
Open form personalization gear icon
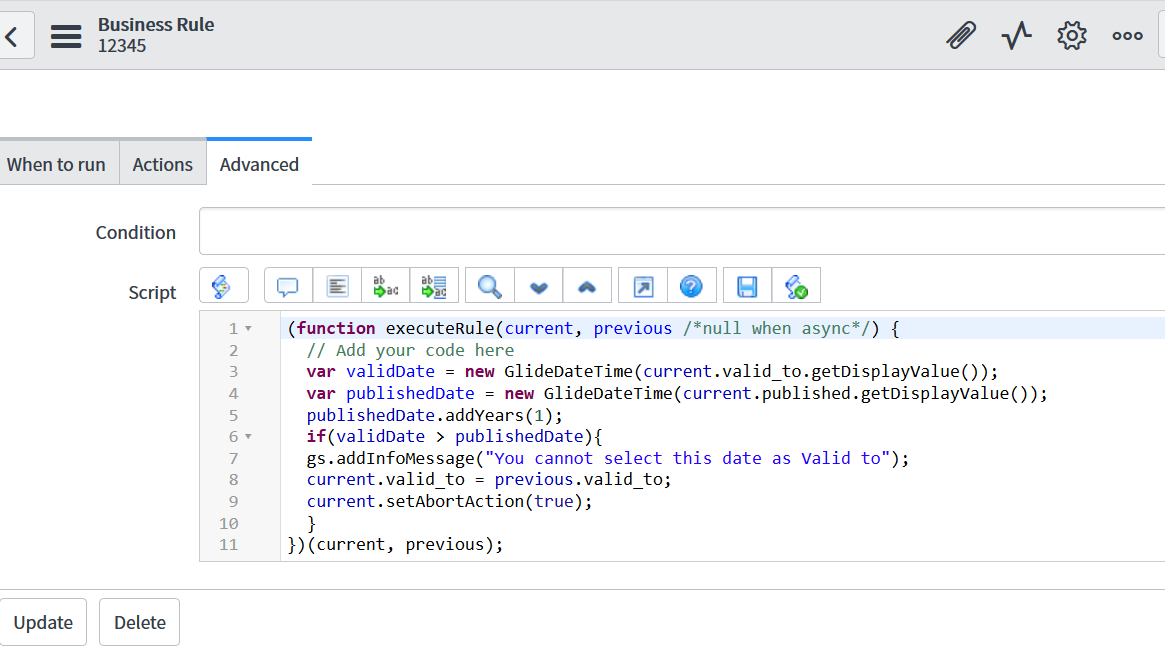tap(1071, 36)
